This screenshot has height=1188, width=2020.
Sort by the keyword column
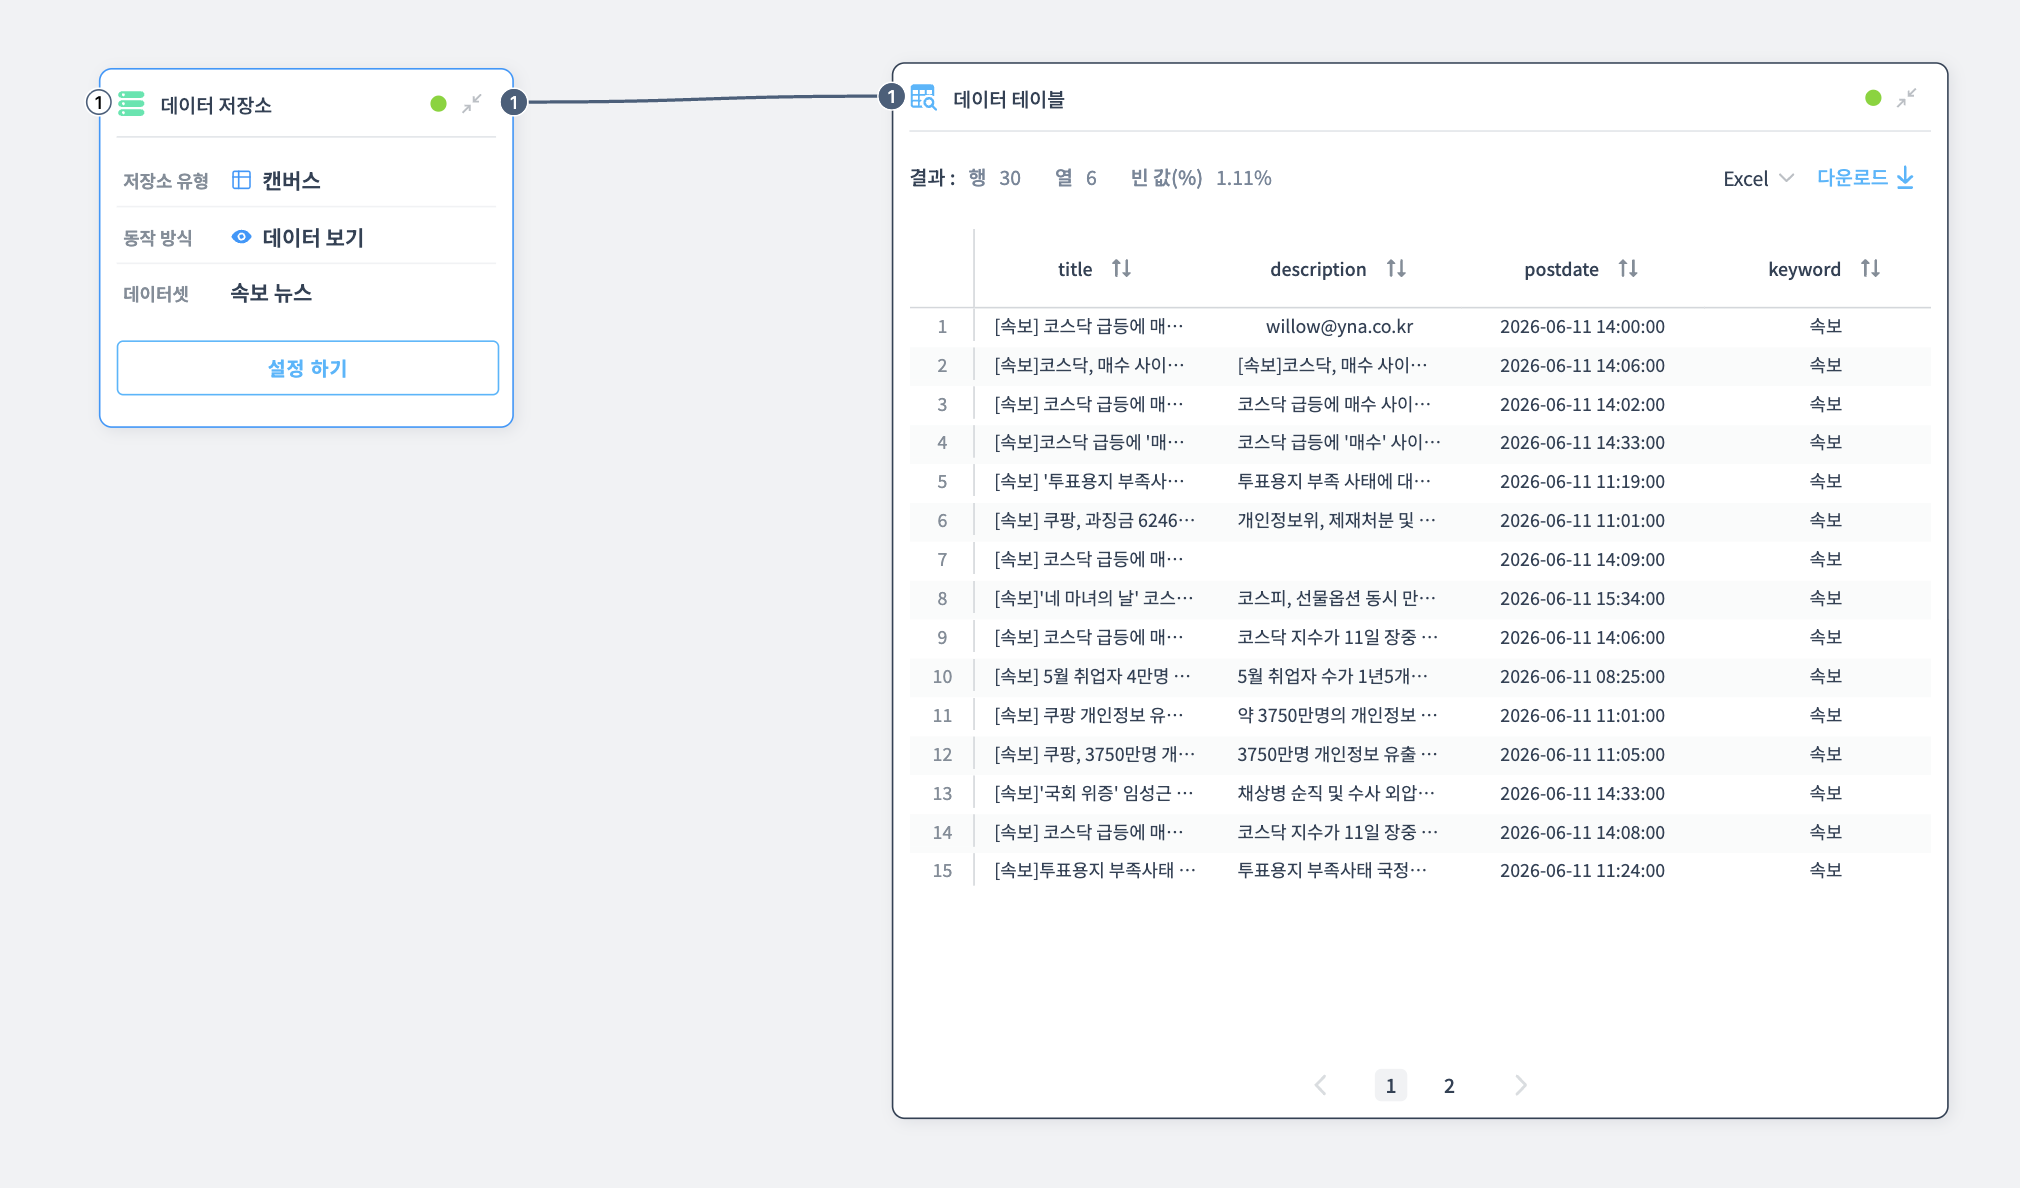1871,268
